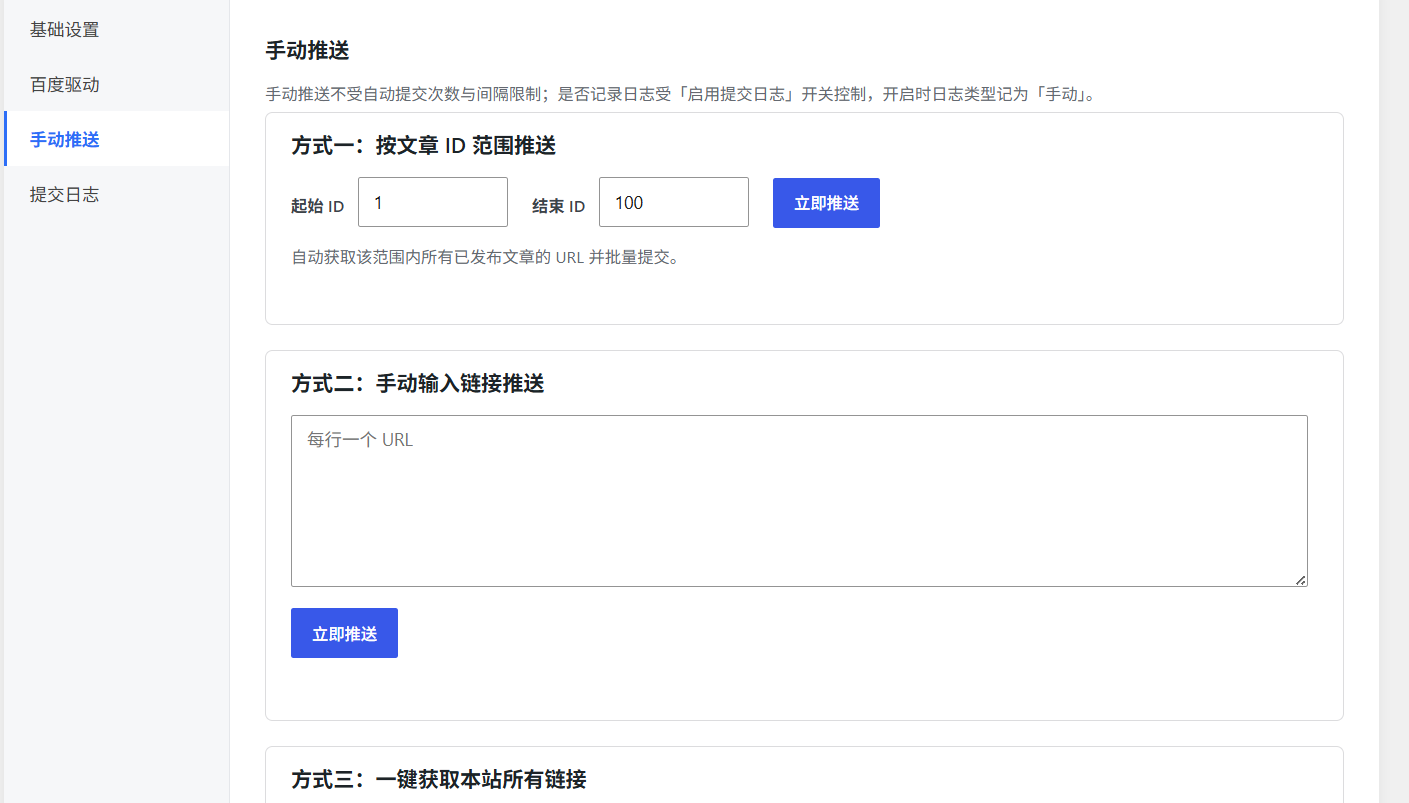This screenshot has height=803, width=1409.
Task: Click the 方式一：按文章 ID 范围推送 heading
Action: tap(423, 146)
